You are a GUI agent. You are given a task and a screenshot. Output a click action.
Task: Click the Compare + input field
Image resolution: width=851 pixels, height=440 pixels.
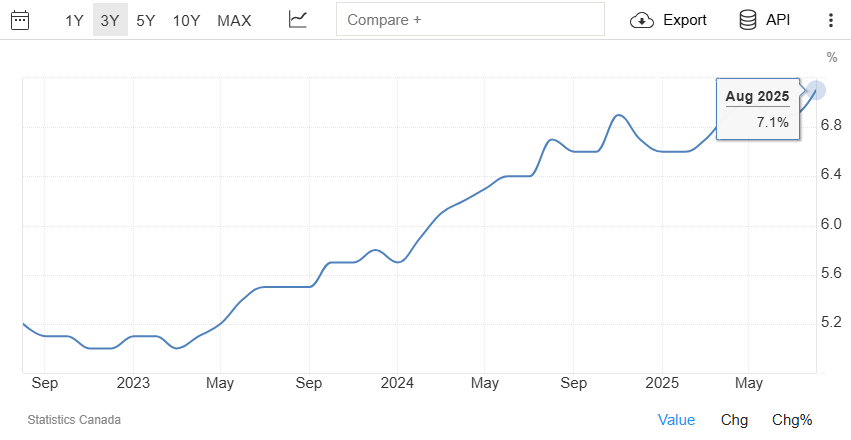[x=470, y=20]
